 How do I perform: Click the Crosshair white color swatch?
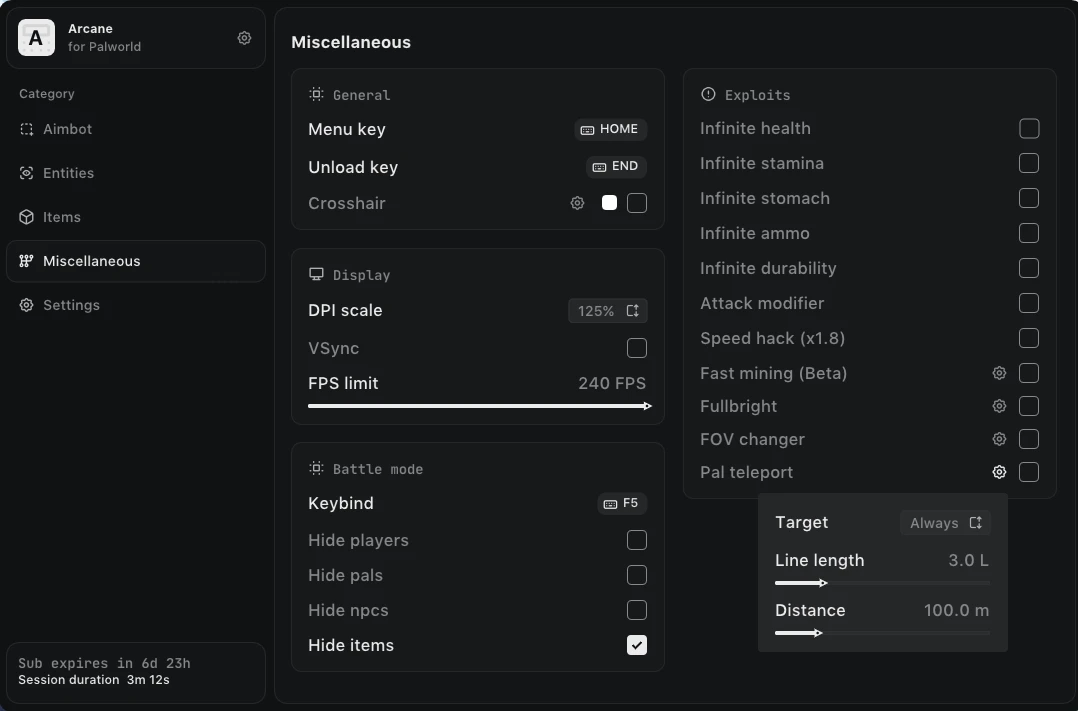coord(609,203)
